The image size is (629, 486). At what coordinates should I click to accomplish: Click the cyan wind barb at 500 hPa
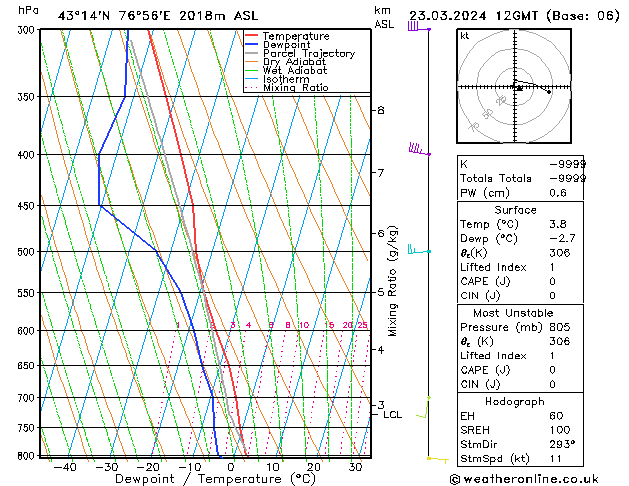point(419,249)
